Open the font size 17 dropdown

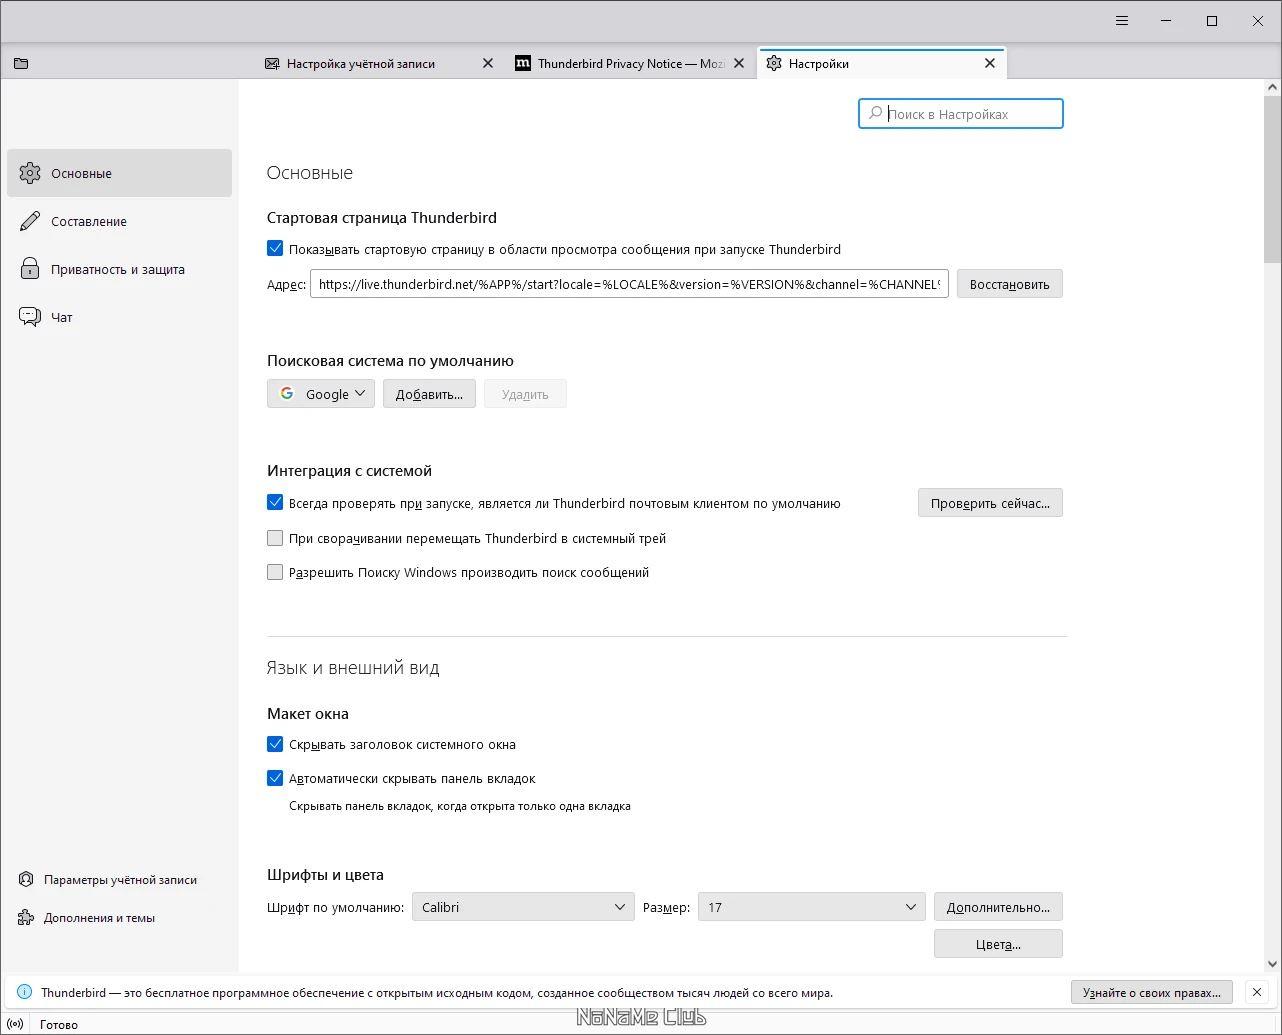click(811, 907)
